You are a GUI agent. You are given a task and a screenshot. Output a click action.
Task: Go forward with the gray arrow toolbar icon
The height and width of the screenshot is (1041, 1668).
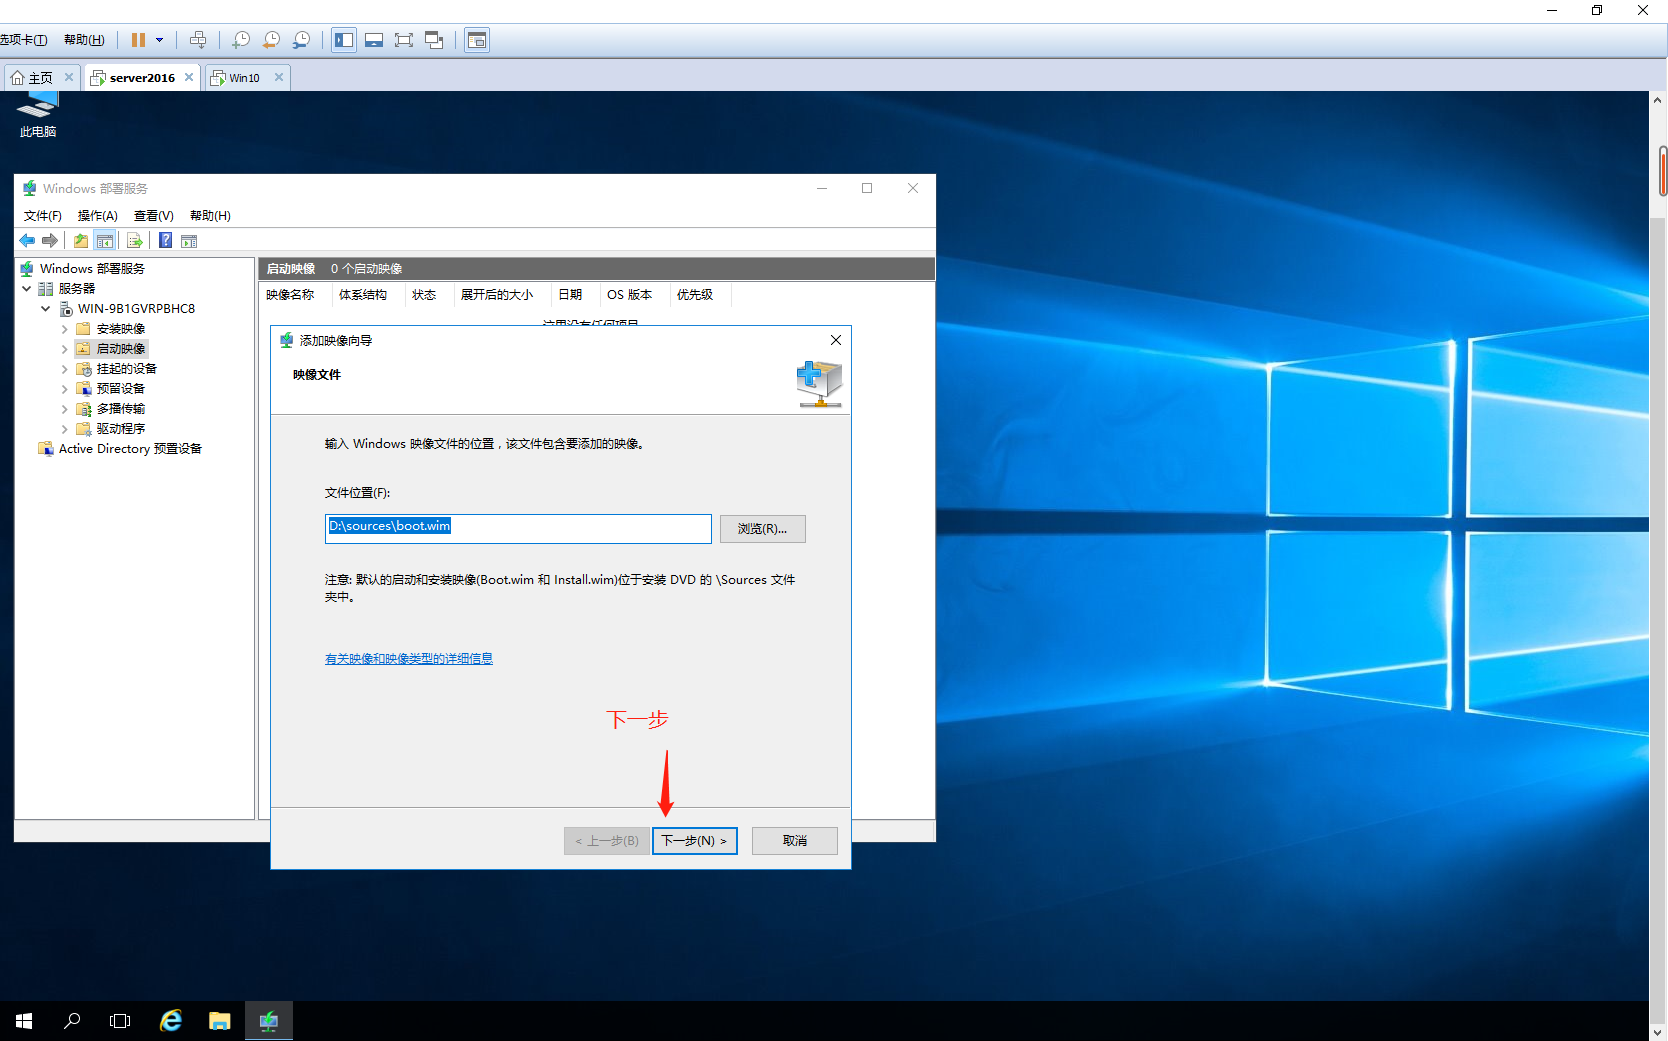click(50, 240)
